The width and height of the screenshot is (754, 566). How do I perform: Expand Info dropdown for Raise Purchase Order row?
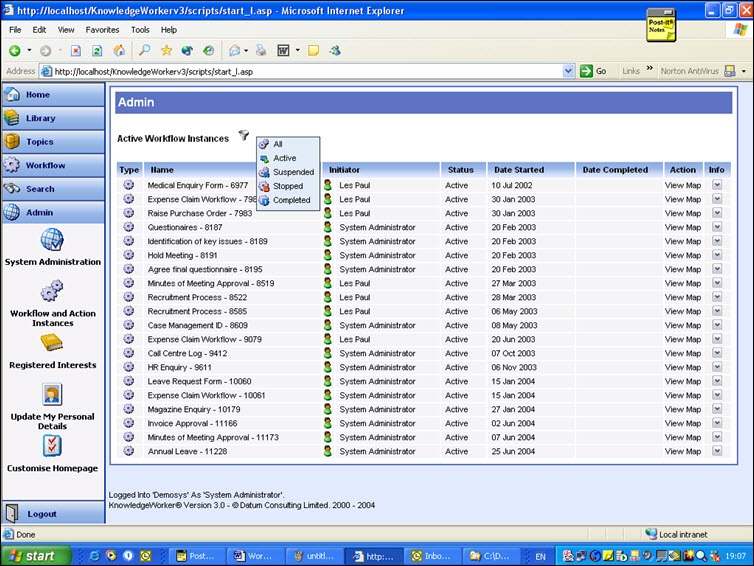coord(717,213)
